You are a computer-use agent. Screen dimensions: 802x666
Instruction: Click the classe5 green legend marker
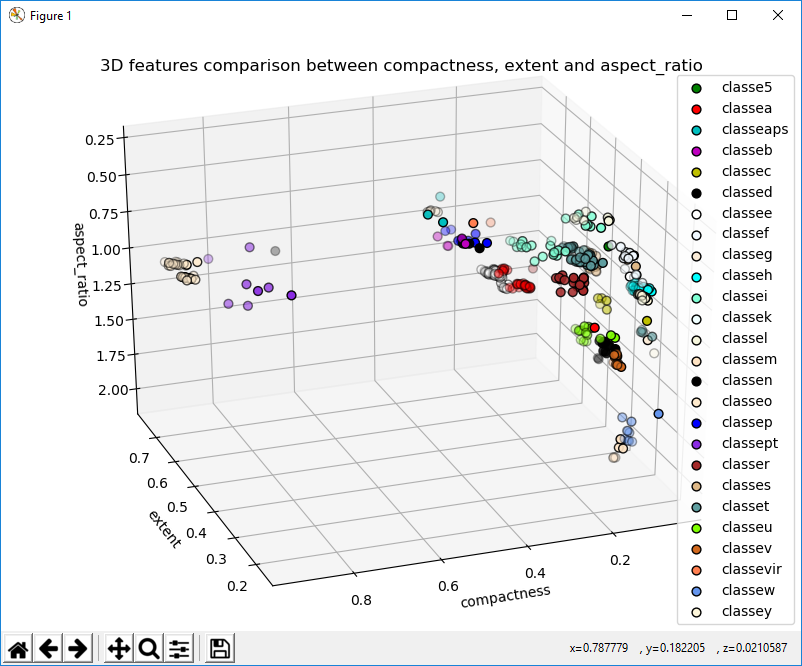pyautogui.click(x=697, y=87)
